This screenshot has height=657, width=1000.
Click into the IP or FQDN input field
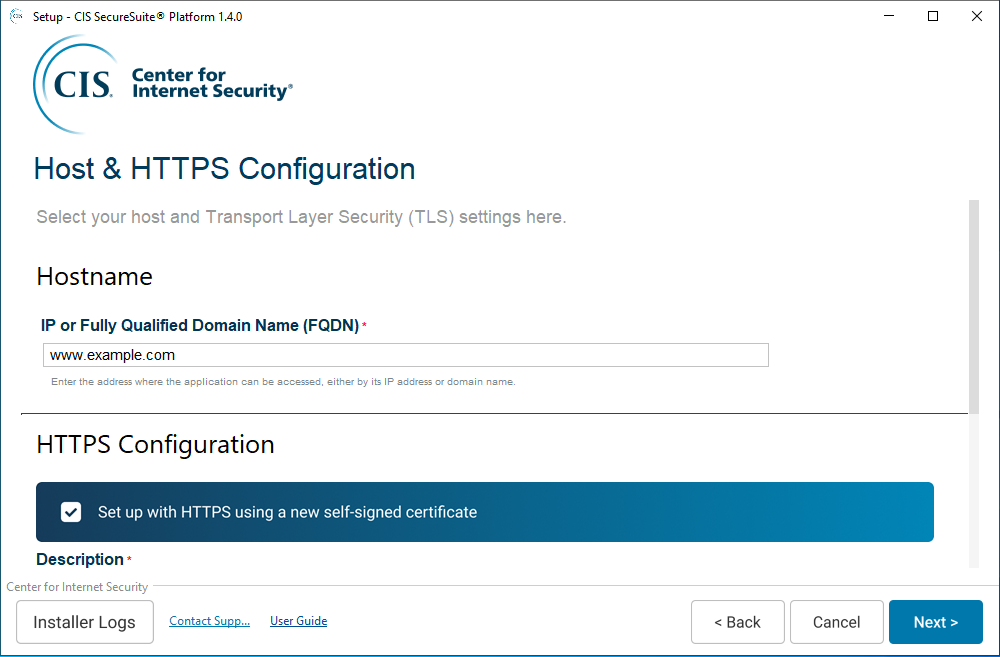[405, 355]
